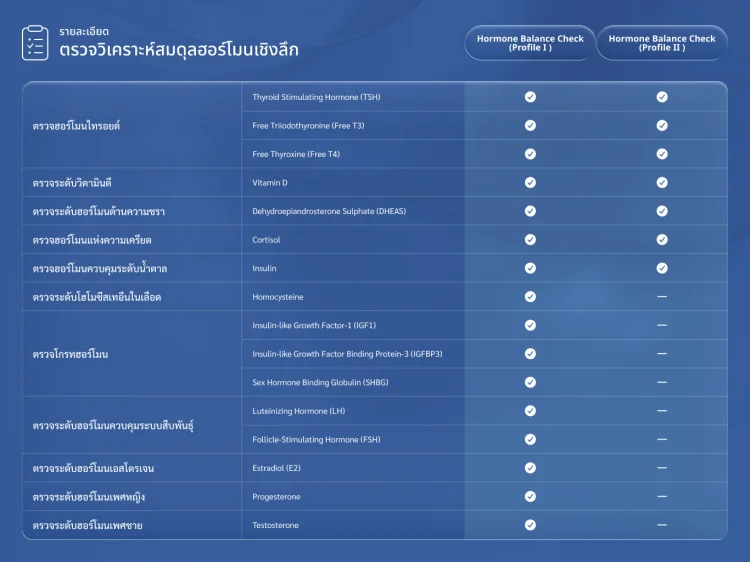Click the Profile I checkmark for Cortisol
The height and width of the screenshot is (562, 750).
[530, 240]
